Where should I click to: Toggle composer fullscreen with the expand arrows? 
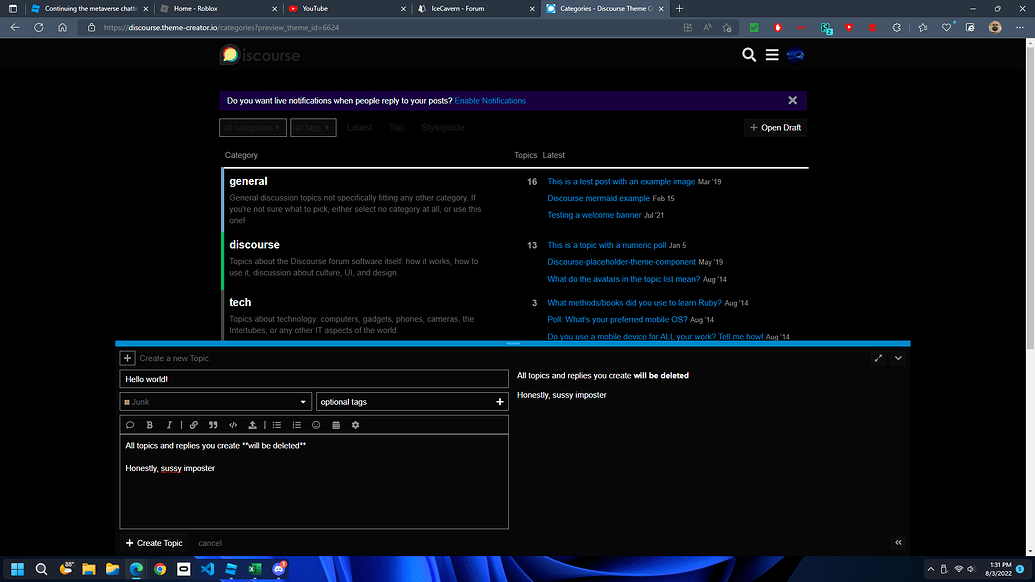tap(878, 358)
